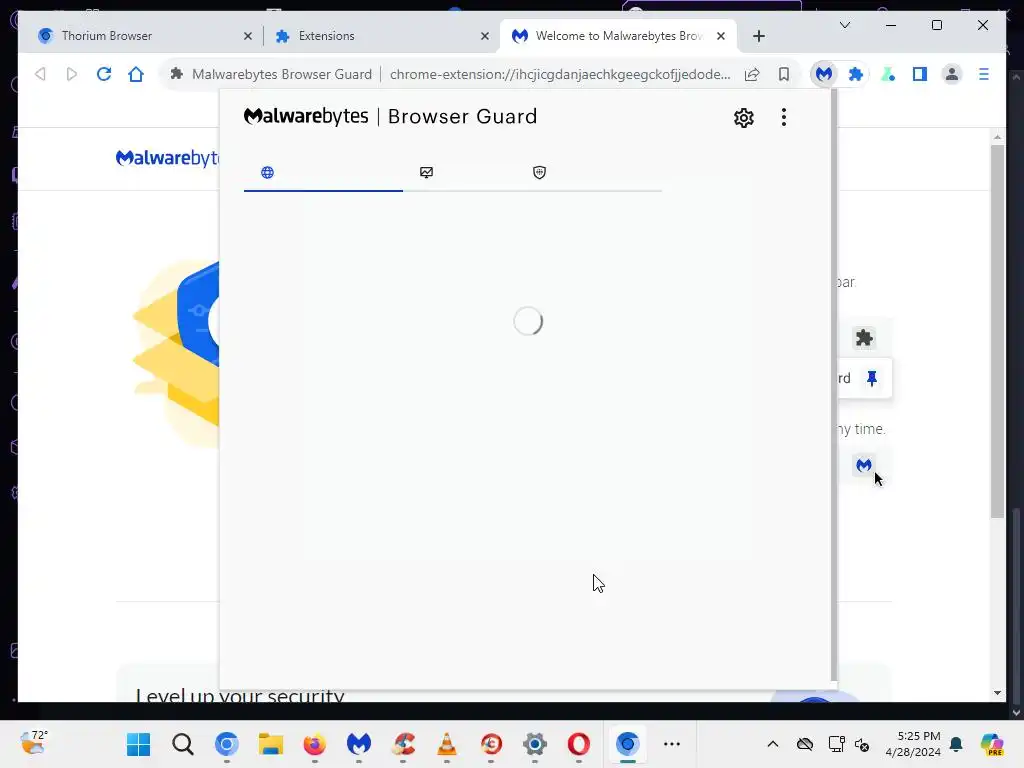
Task: Open Browser Guard settings gear
Action: tap(743, 118)
